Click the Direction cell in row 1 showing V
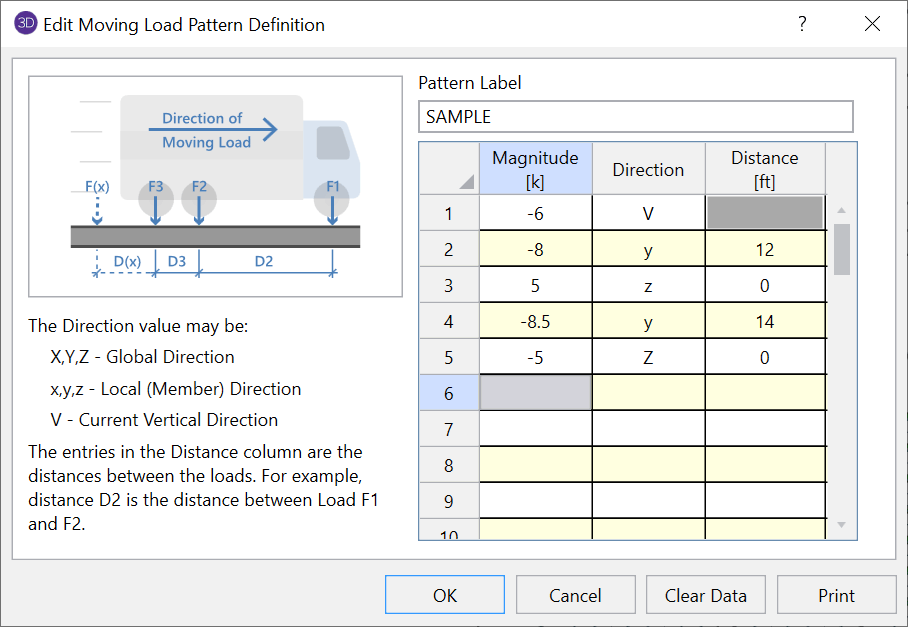 click(x=648, y=214)
